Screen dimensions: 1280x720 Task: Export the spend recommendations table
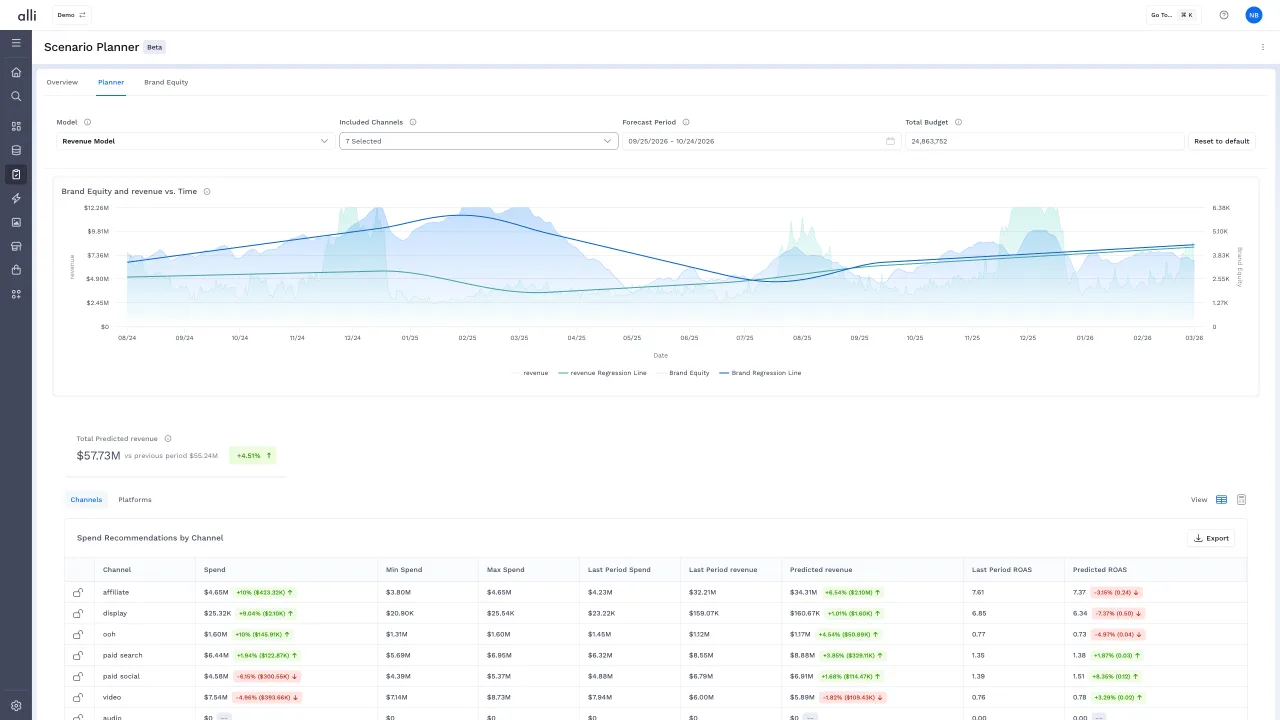[x=1211, y=538]
